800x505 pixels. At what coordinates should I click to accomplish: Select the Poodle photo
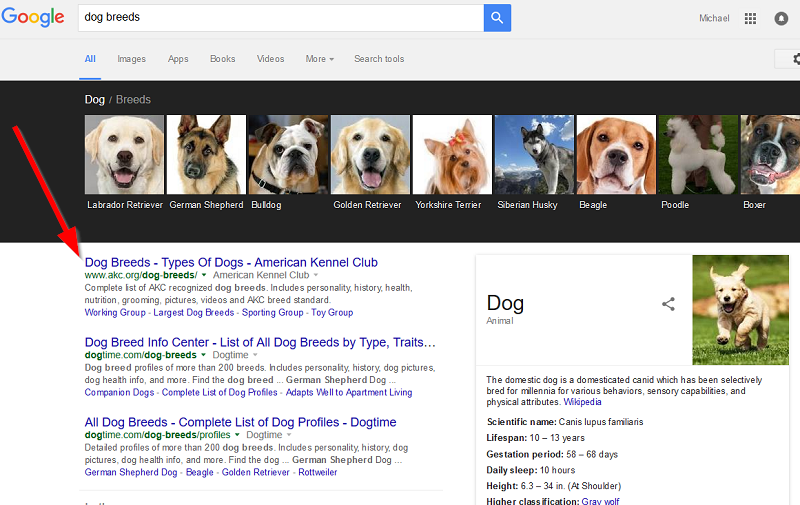pos(698,155)
